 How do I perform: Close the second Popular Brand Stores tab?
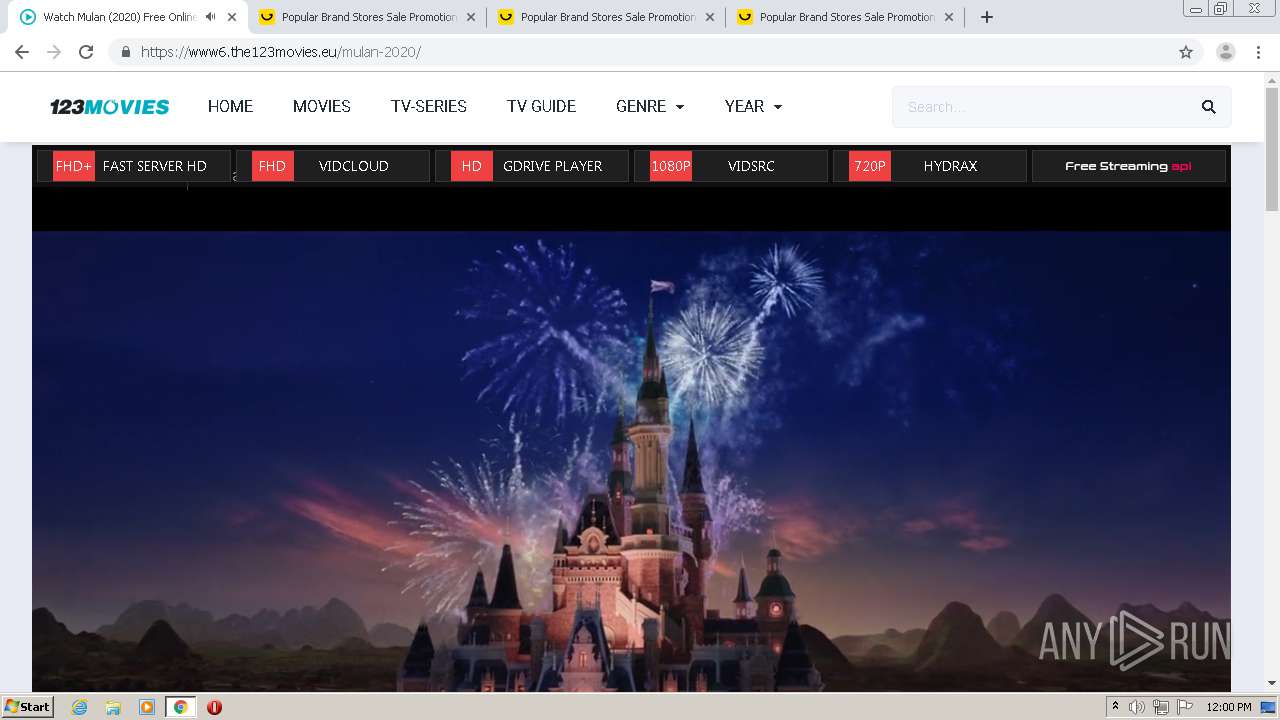(x=471, y=17)
